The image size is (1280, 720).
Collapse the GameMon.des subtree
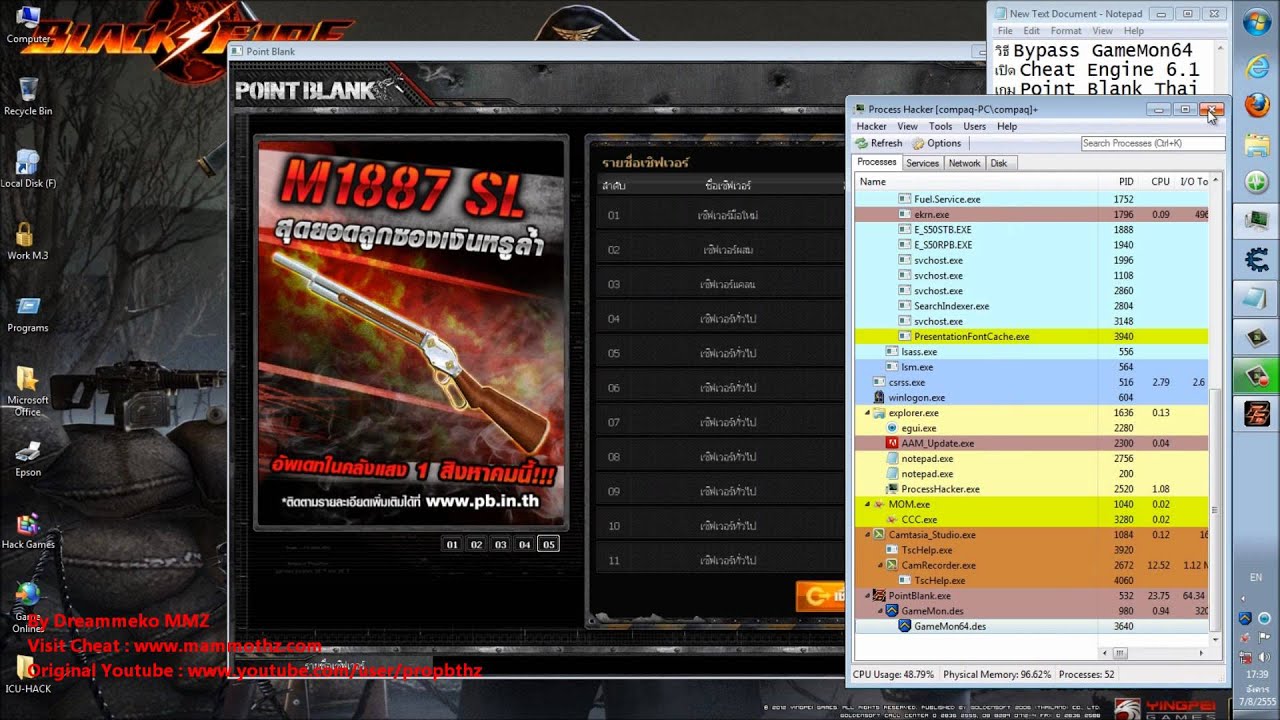(881, 611)
